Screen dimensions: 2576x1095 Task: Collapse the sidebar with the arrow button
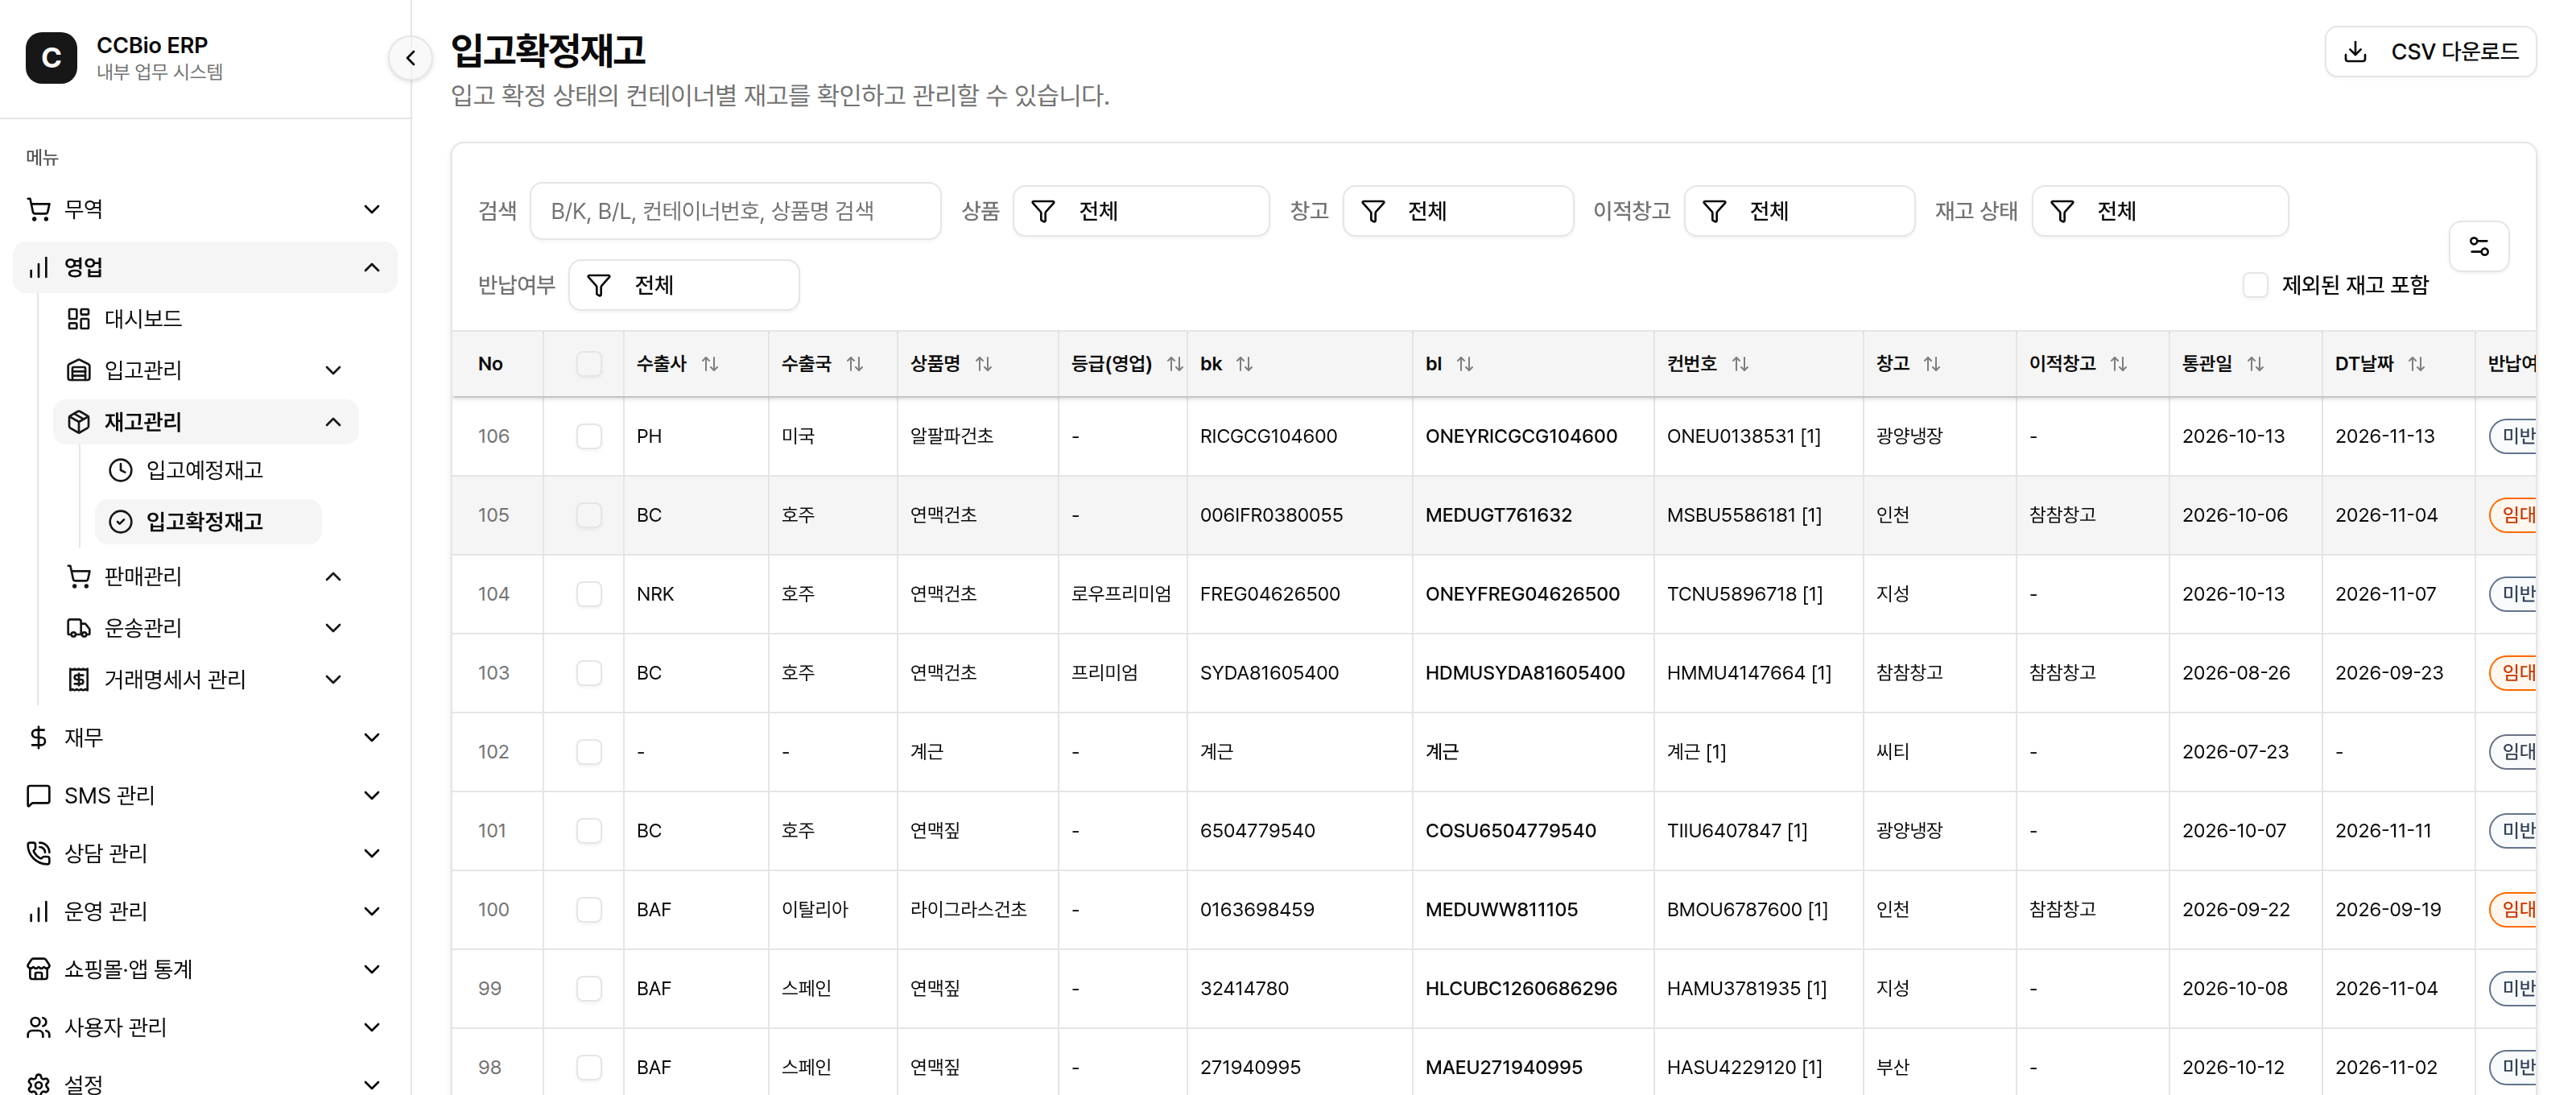click(410, 58)
